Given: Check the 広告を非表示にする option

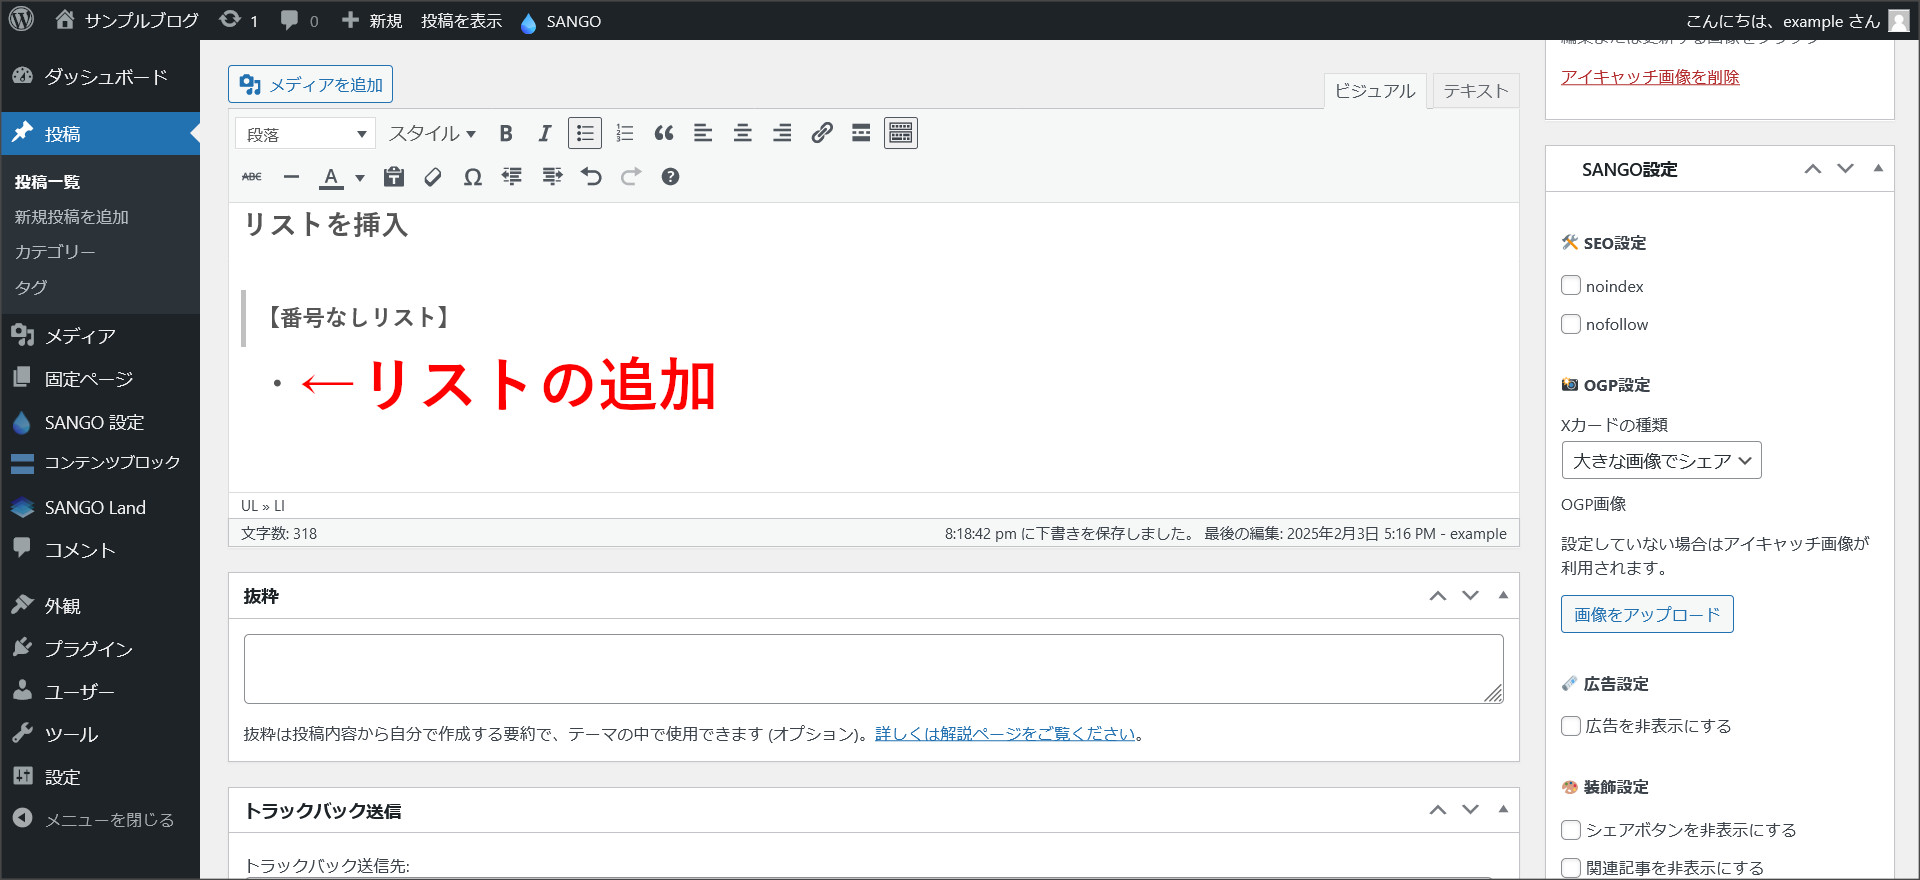Looking at the screenshot, I should click(x=1571, y=726).
